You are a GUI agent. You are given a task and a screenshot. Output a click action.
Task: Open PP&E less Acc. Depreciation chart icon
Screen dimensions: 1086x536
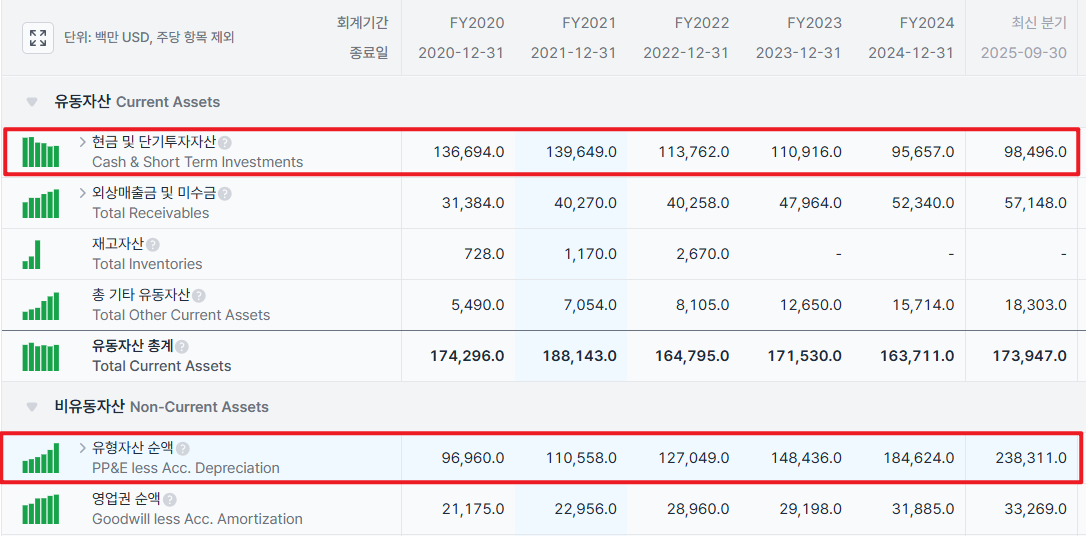[40, 458]
